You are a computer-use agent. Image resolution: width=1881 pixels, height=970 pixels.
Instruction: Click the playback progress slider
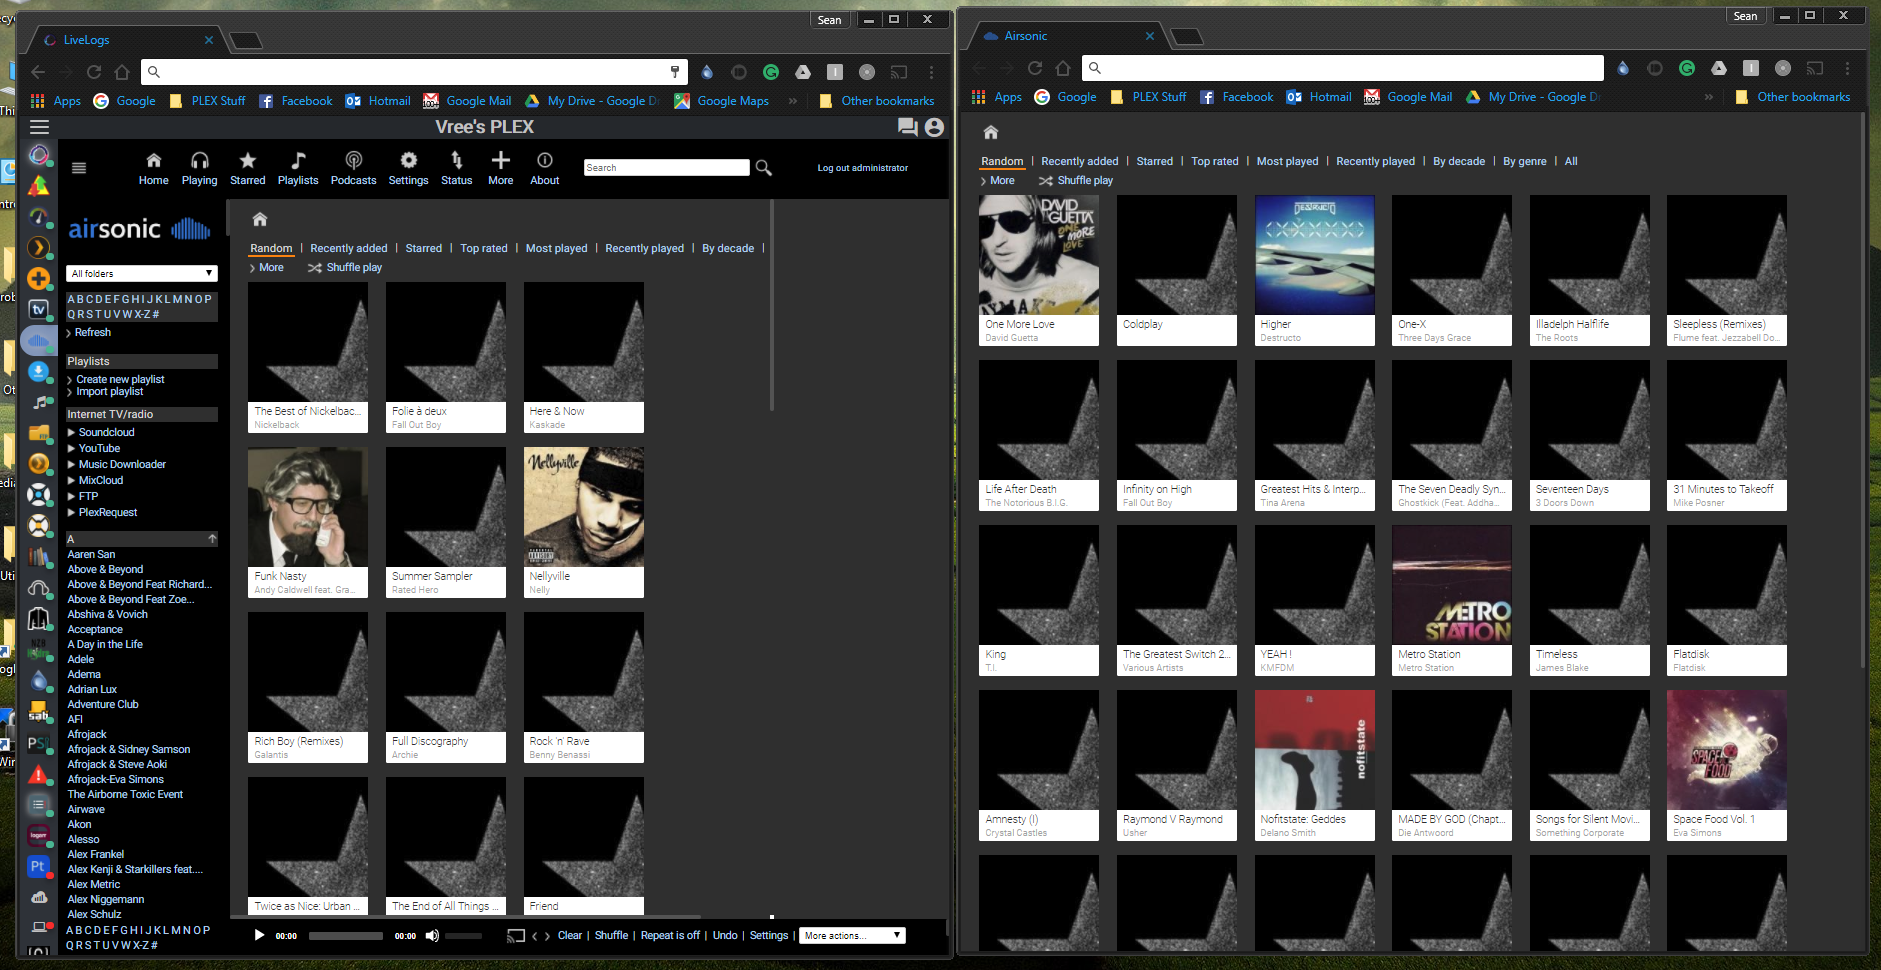click(x=345, y=936)
